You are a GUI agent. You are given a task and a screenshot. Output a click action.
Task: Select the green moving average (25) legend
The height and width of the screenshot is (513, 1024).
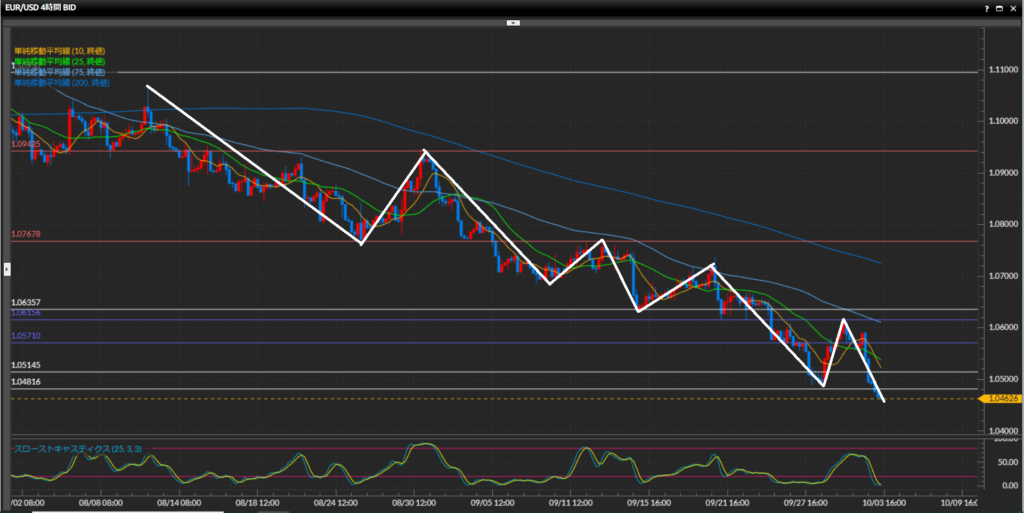click(x=60, y=61)
